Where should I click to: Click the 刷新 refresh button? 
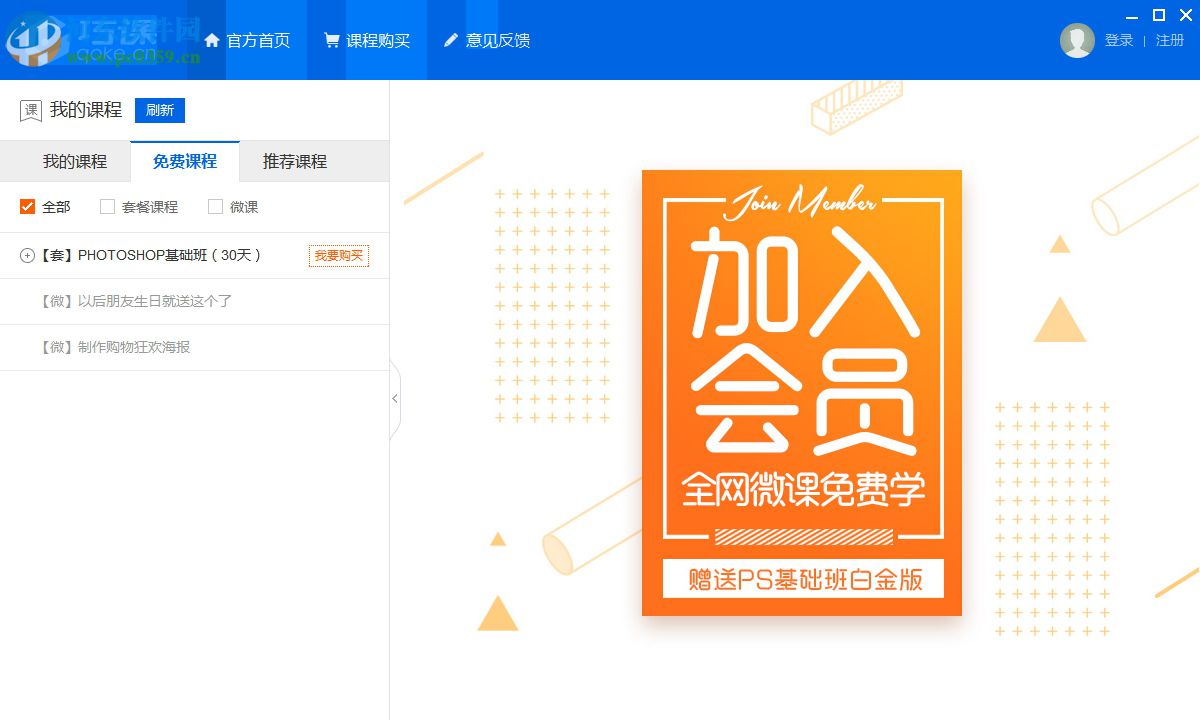[159, 110]
